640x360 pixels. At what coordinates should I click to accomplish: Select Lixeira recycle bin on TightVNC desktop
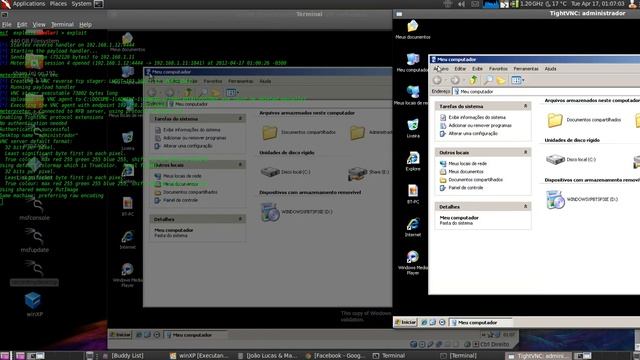click(x=413, y=129)
